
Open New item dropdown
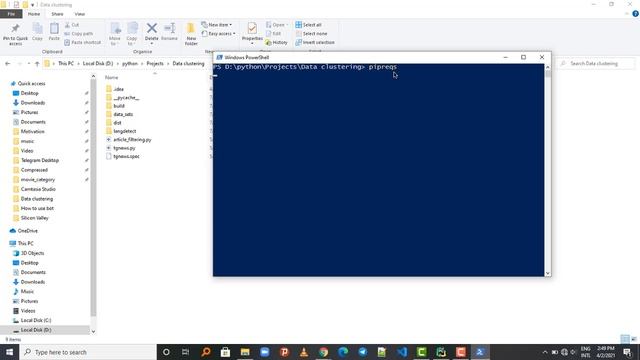[216, 25]
